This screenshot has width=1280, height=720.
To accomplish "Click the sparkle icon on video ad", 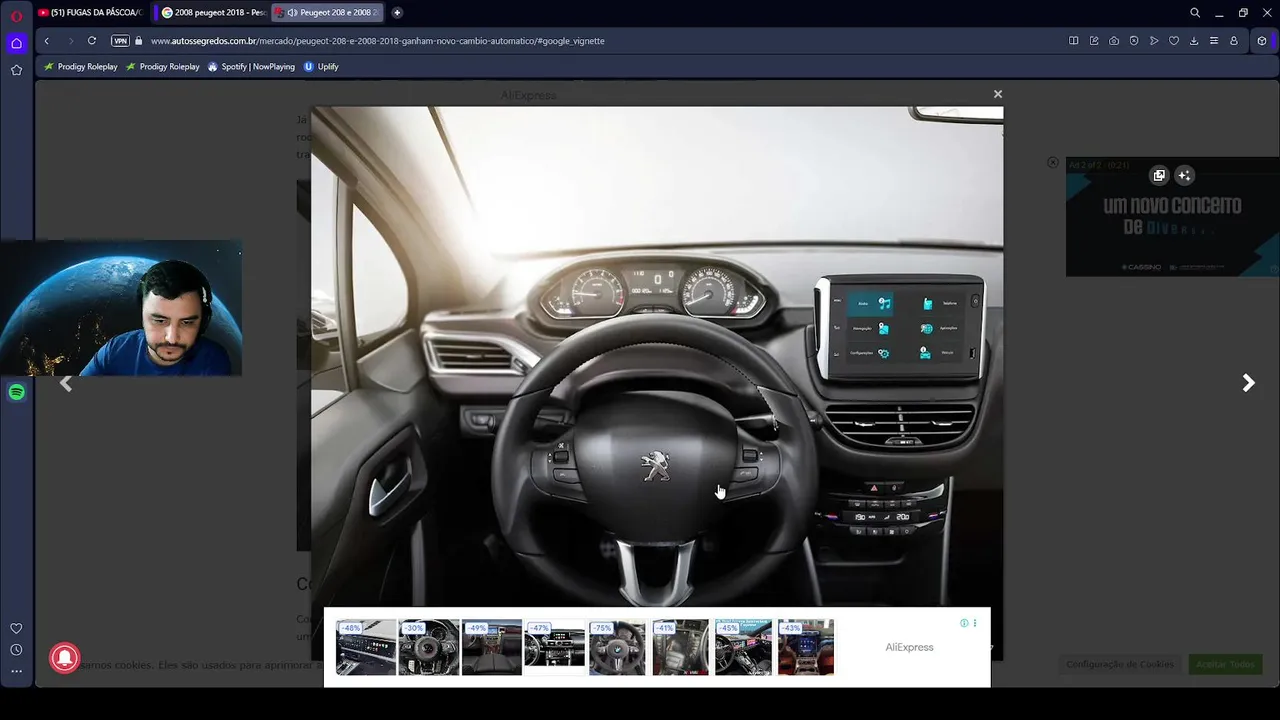I will (1184, 175).
